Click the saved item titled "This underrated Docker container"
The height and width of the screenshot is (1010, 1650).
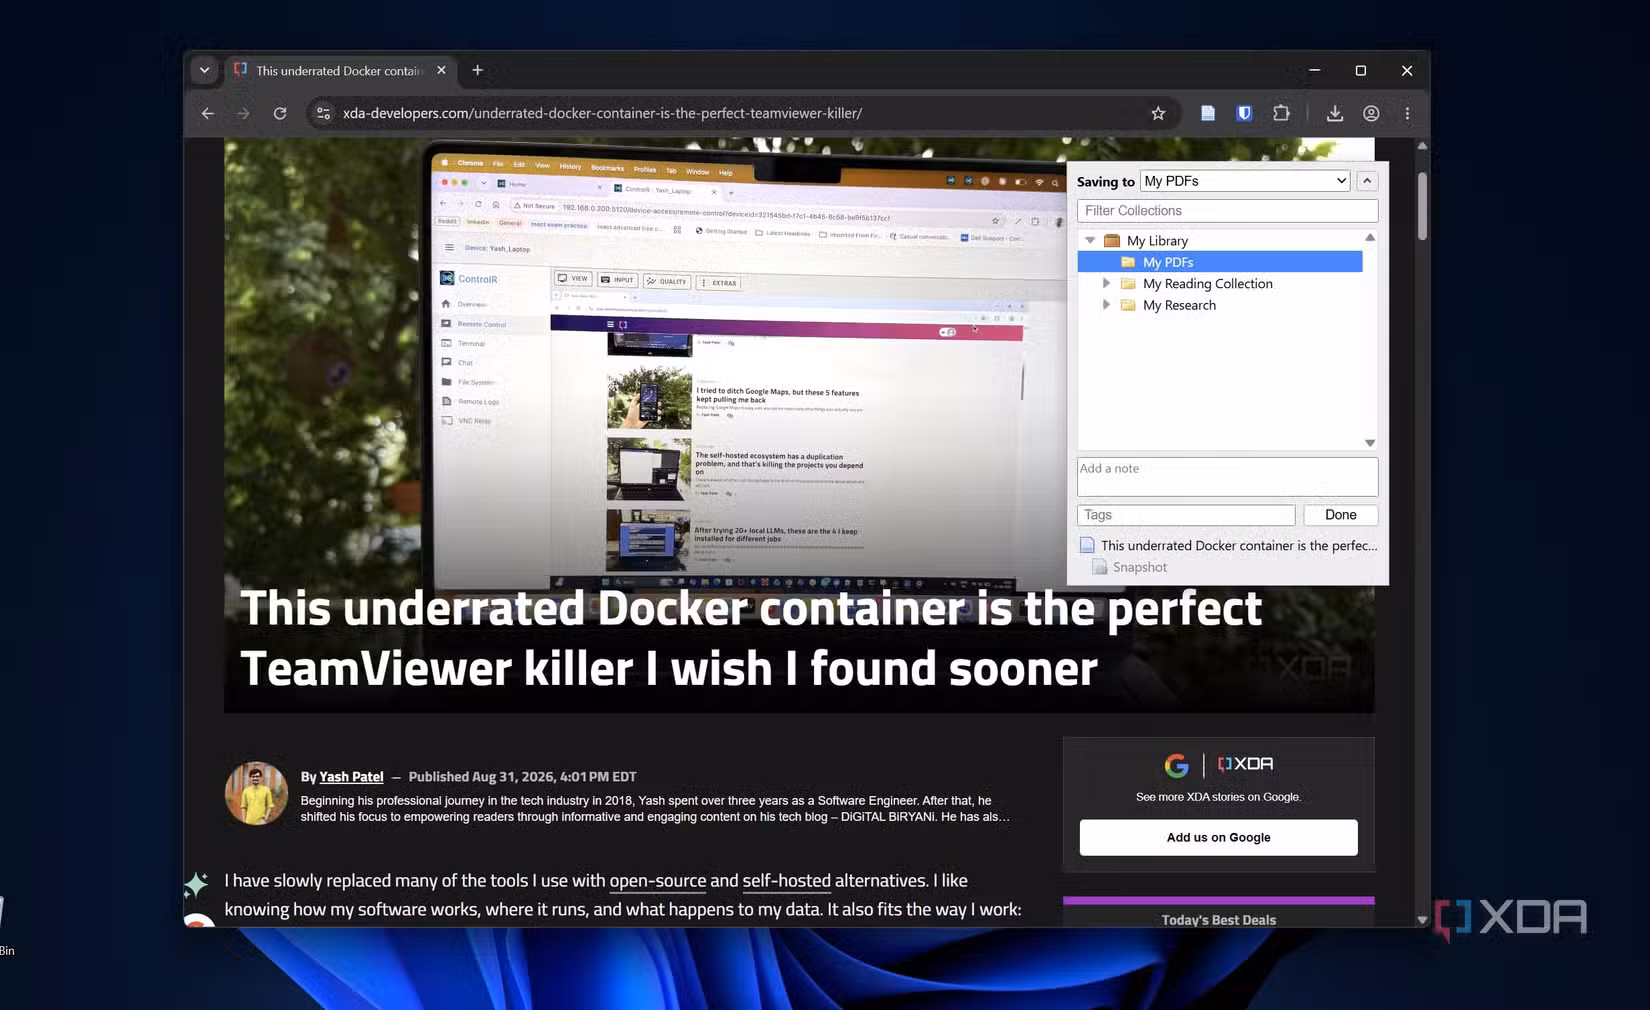pyautogui.click(x=1229, y=546)
